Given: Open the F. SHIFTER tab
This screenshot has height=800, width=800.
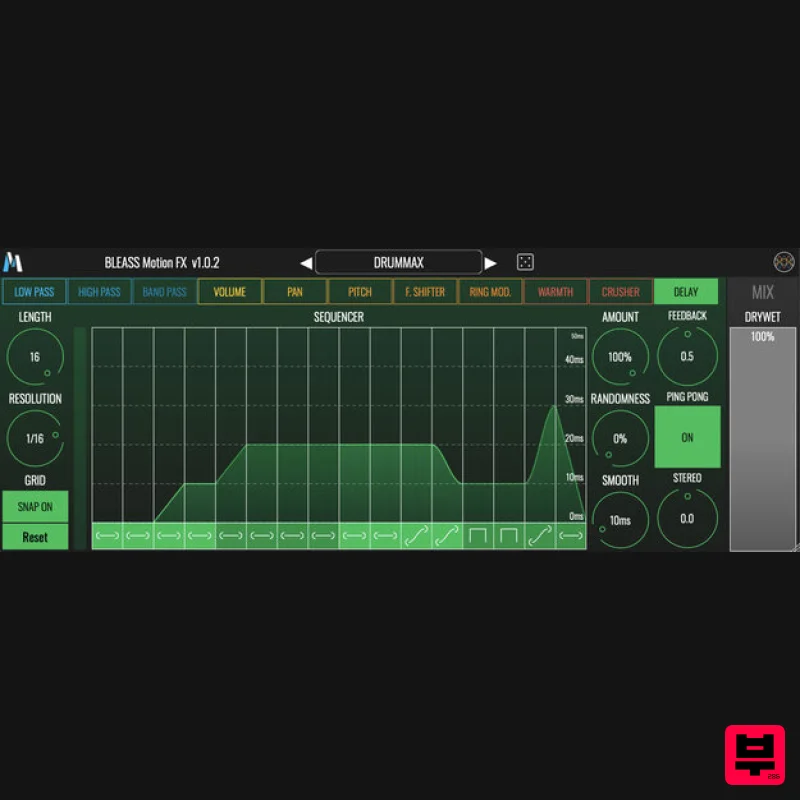Looking at the screenshot, I should 425,292.
